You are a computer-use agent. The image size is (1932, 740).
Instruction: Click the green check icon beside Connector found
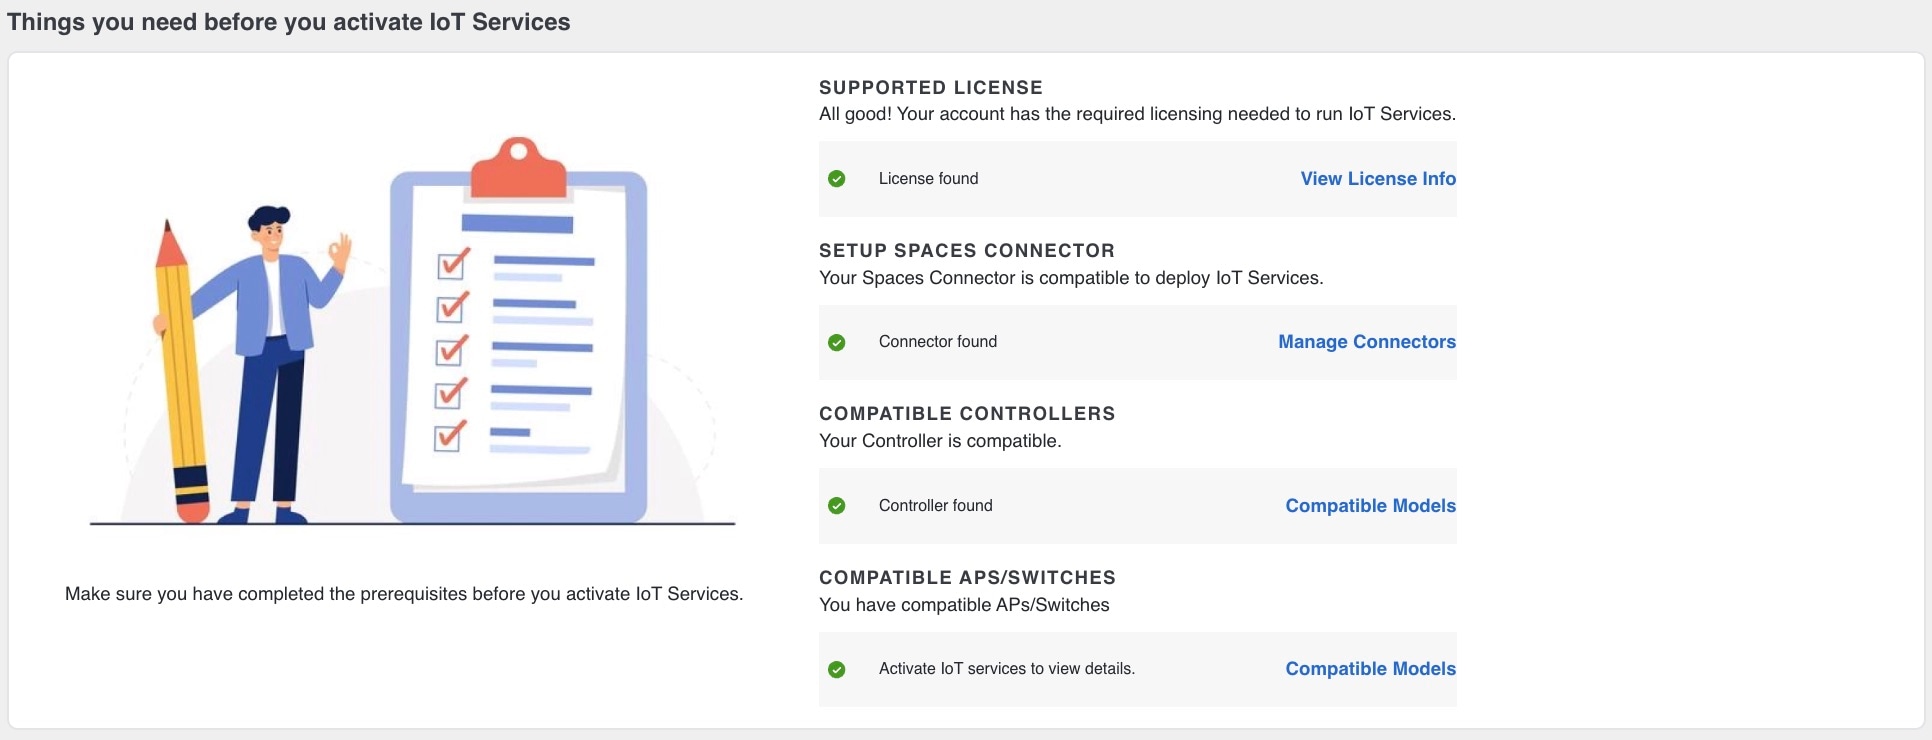click(x=837, y=342)
